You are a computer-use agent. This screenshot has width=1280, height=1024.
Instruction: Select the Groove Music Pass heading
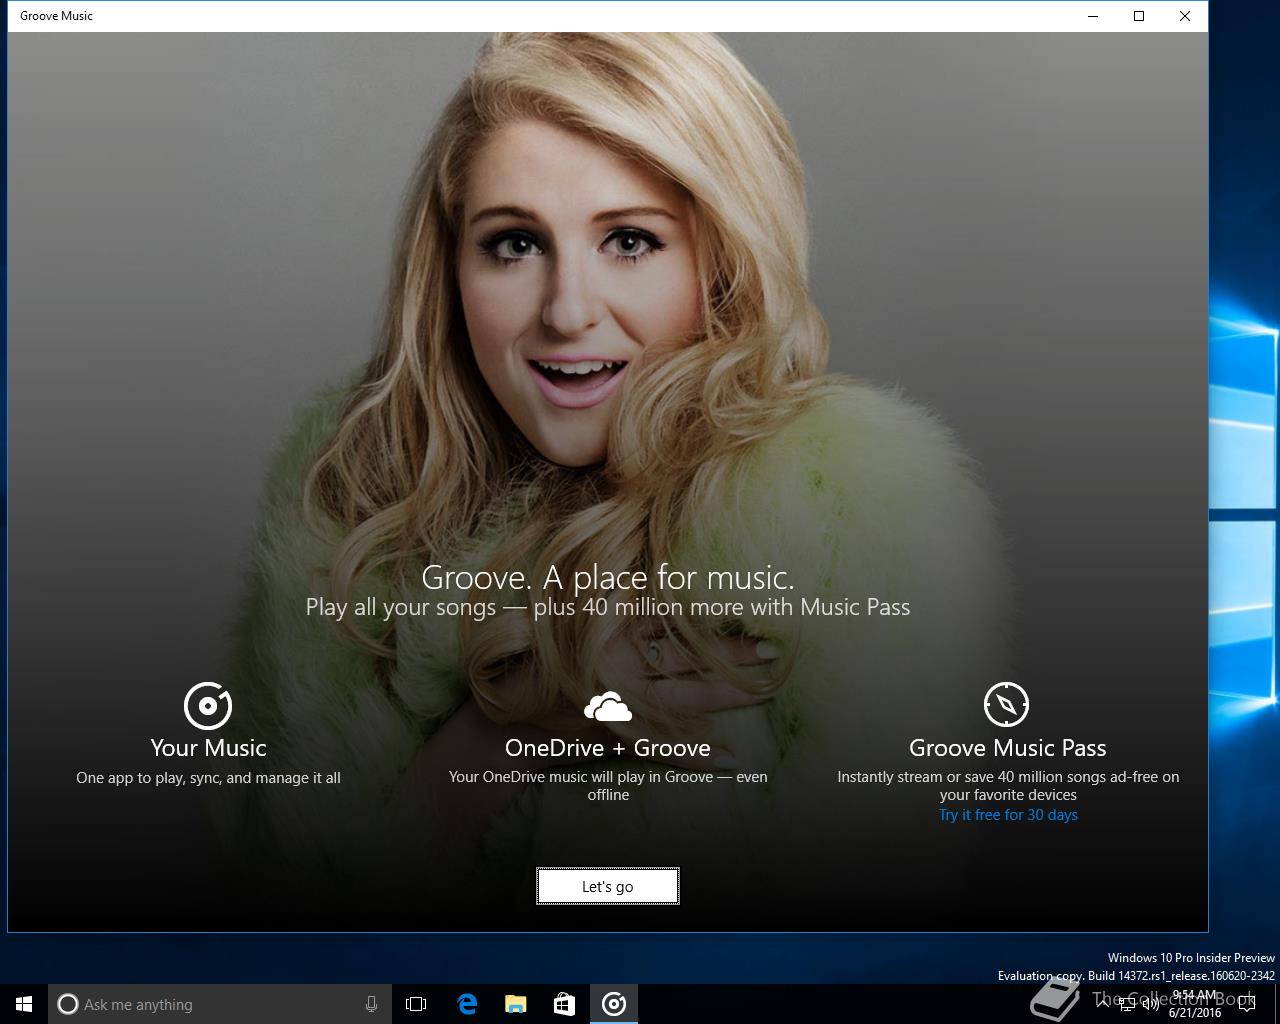point(1008,748)
